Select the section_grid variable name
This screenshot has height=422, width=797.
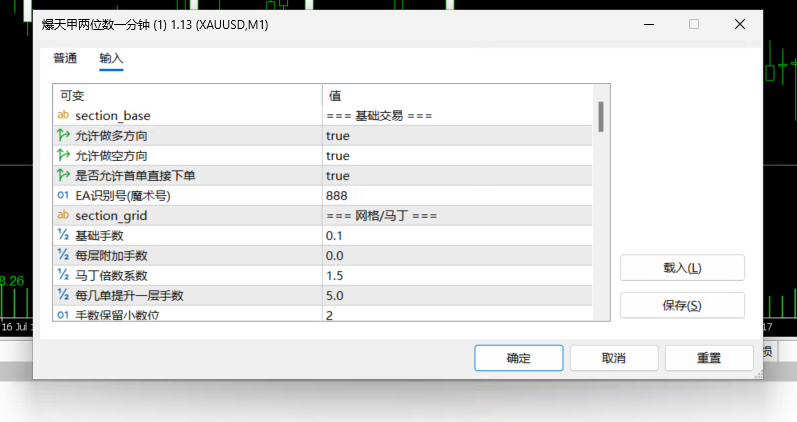click(x=111, y=216)
